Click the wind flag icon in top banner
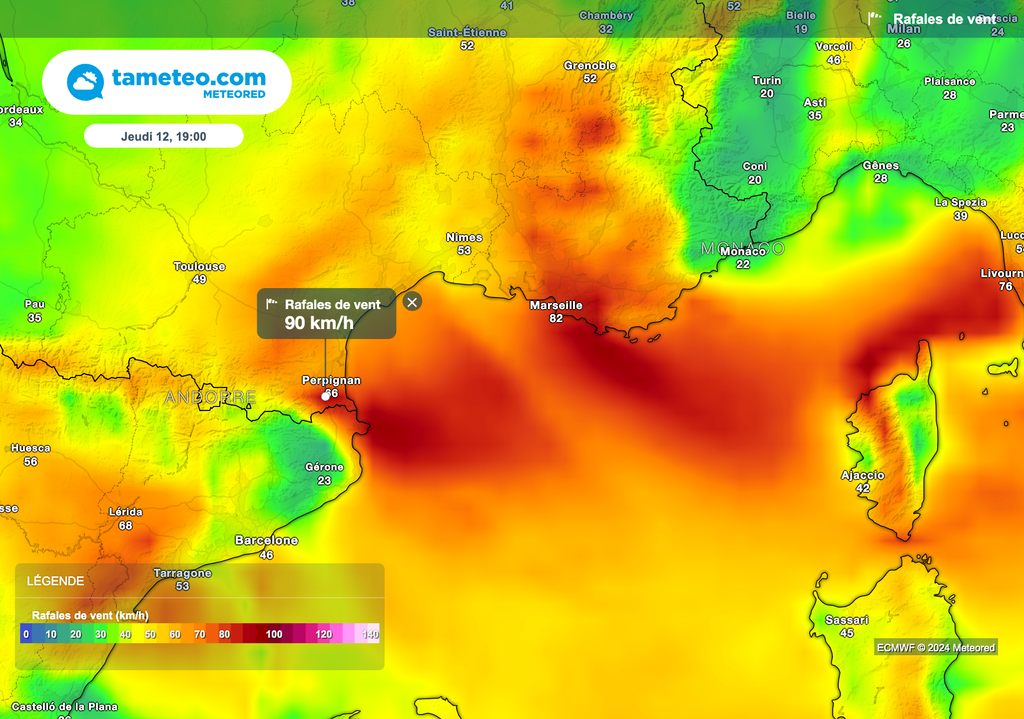Screen dimensions: 1024x719 click(x=876, y=18)
